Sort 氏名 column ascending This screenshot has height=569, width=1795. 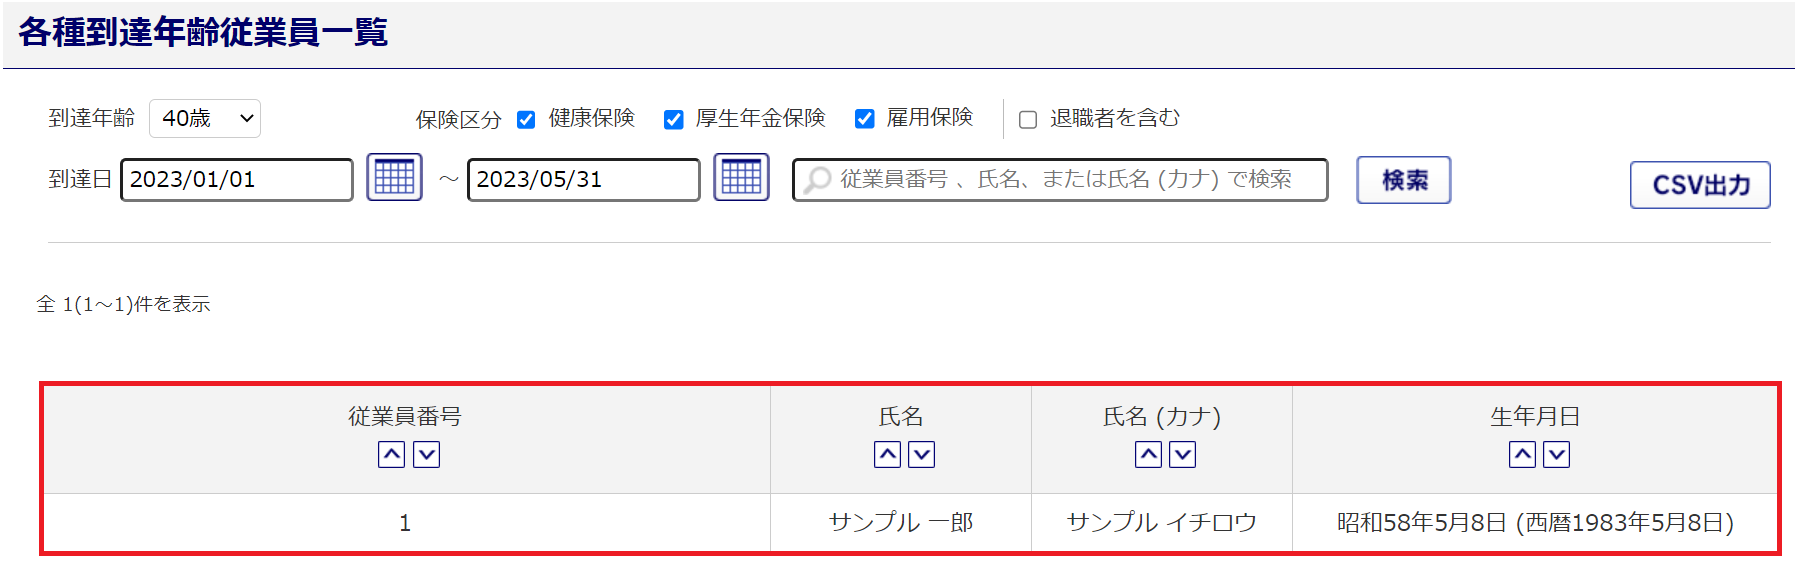[887, 455]
